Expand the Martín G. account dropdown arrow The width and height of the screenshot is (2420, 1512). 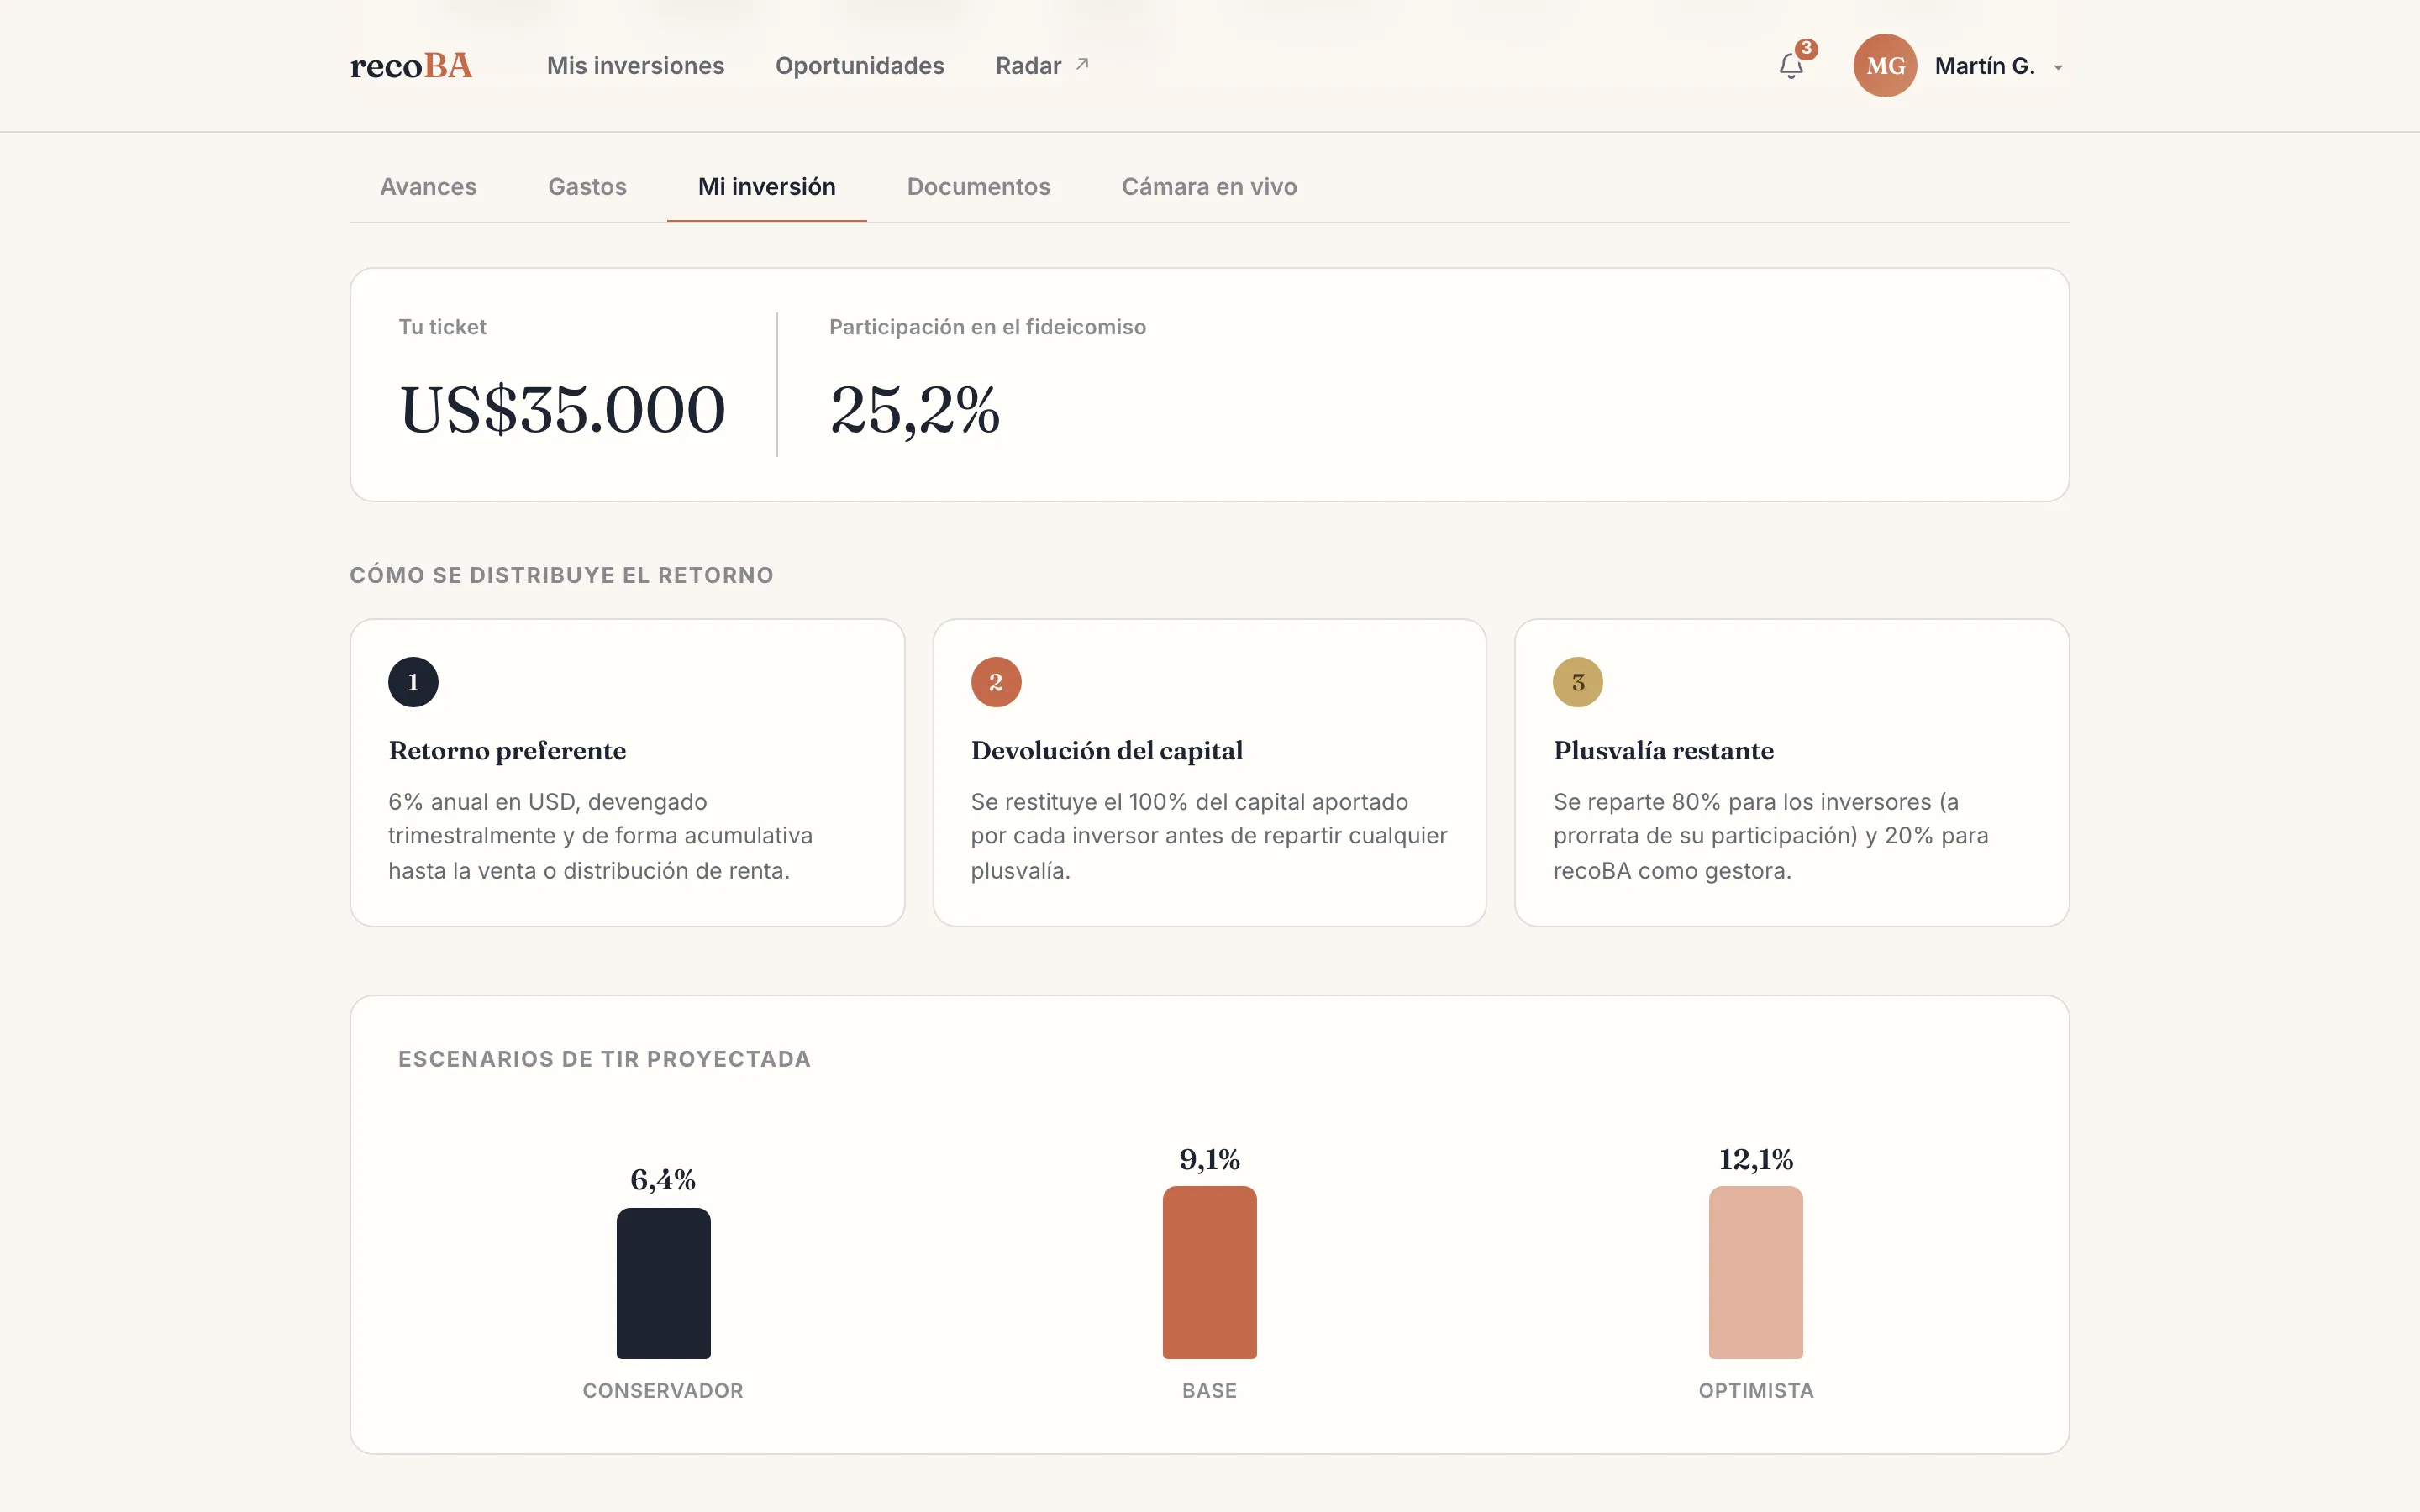pos(2058,68)
